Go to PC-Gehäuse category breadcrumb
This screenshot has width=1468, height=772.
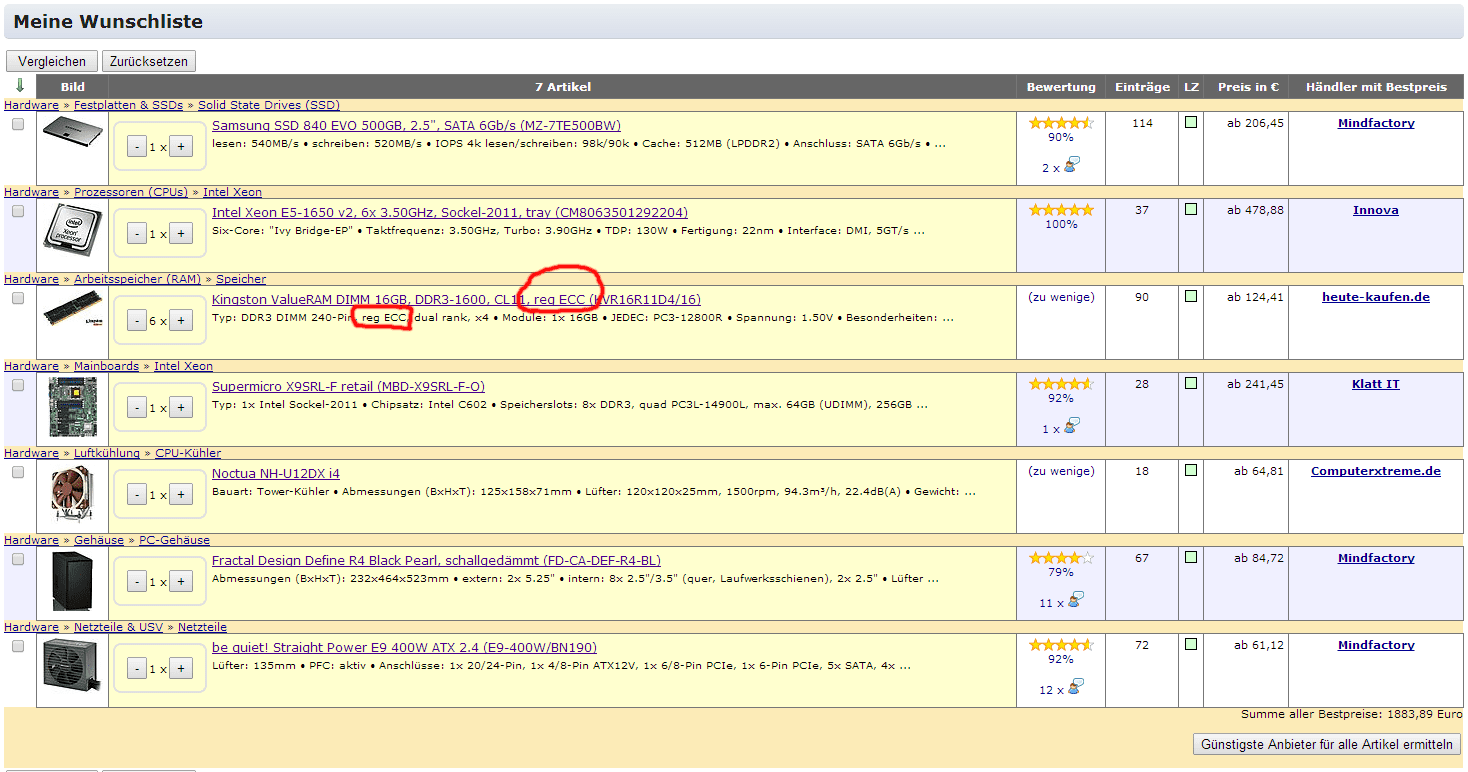pos(174,540)
